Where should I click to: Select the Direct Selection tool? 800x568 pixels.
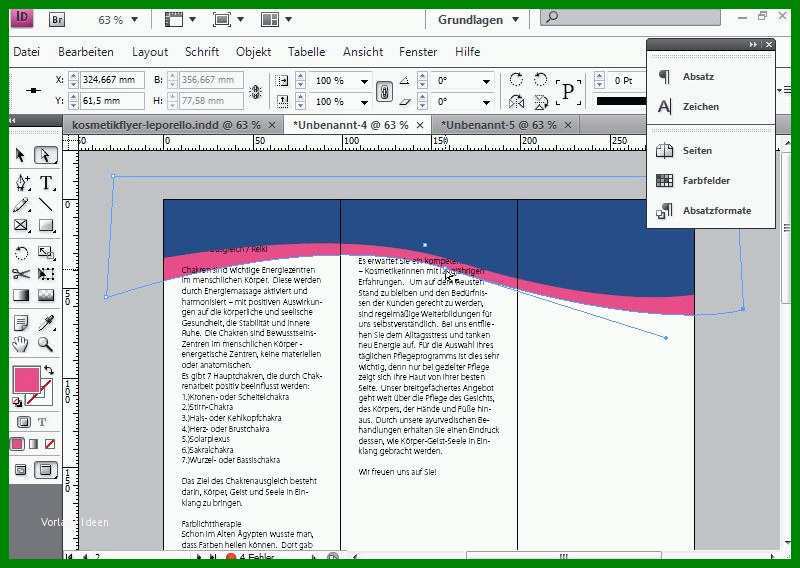click(45, 155)
